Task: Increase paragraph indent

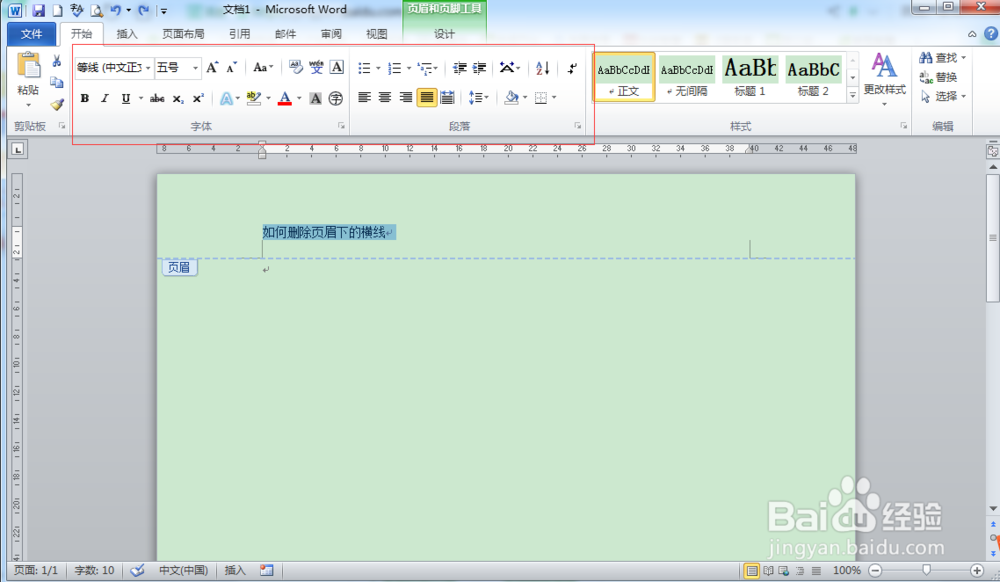Action: coord(480,68)
